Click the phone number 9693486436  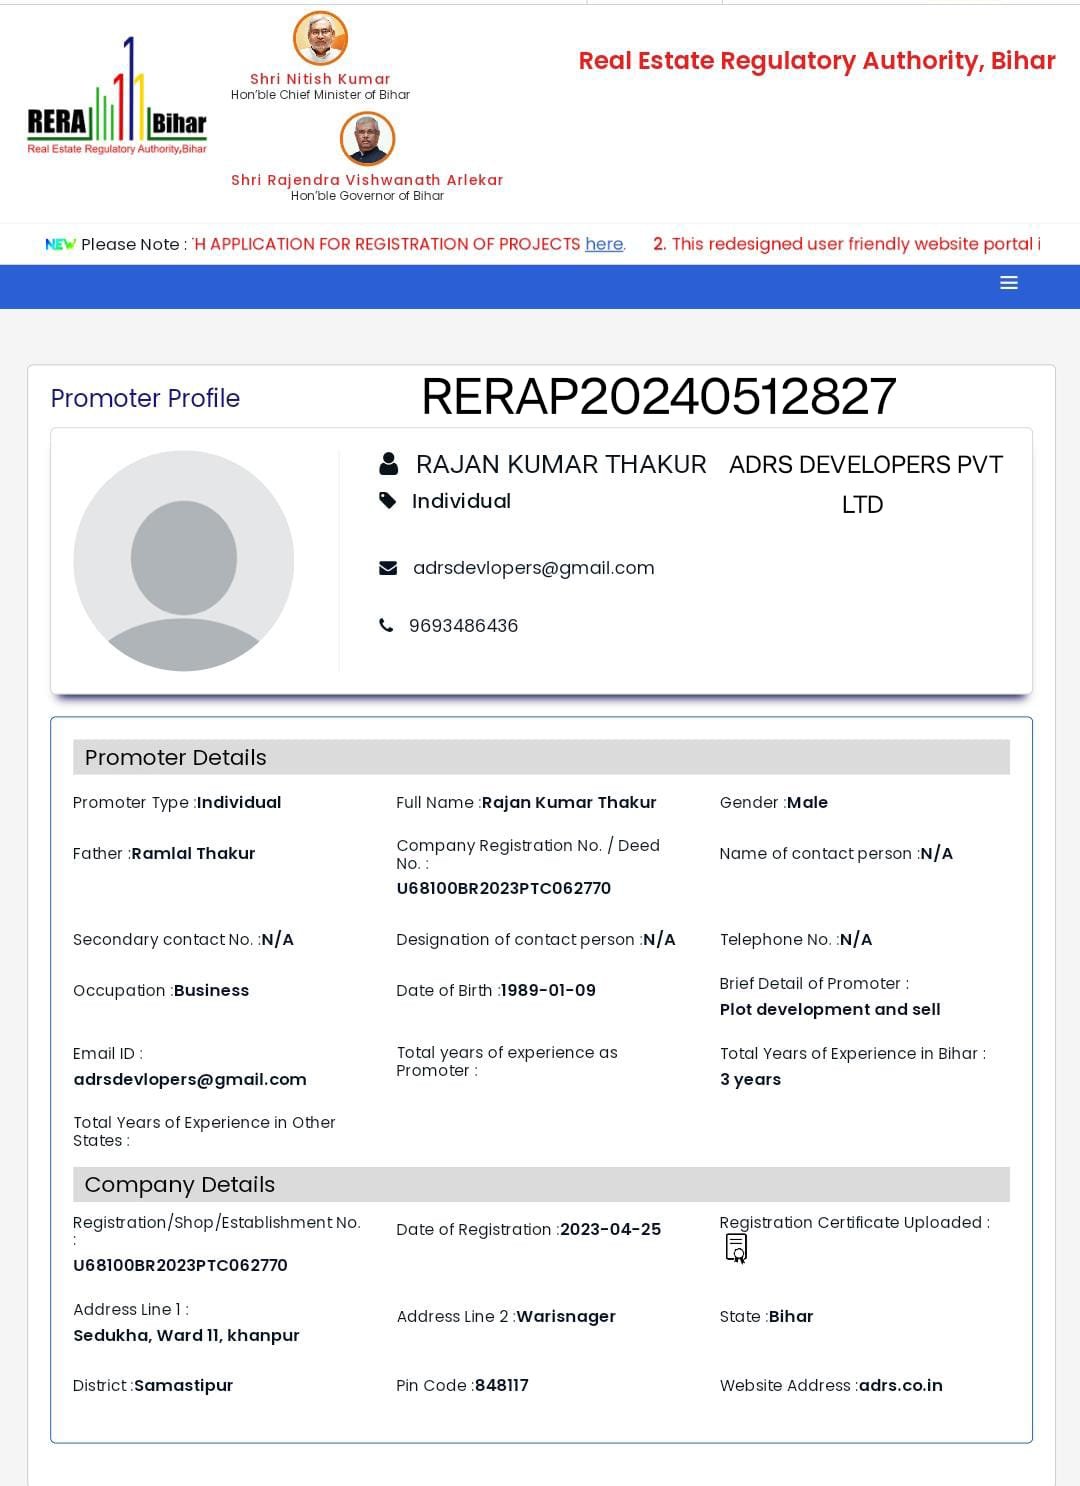click(463, 626)
